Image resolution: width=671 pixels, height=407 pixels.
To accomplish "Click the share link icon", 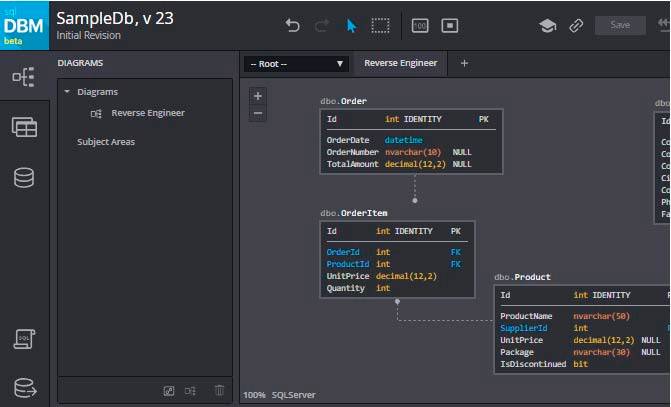I will 576,26.
